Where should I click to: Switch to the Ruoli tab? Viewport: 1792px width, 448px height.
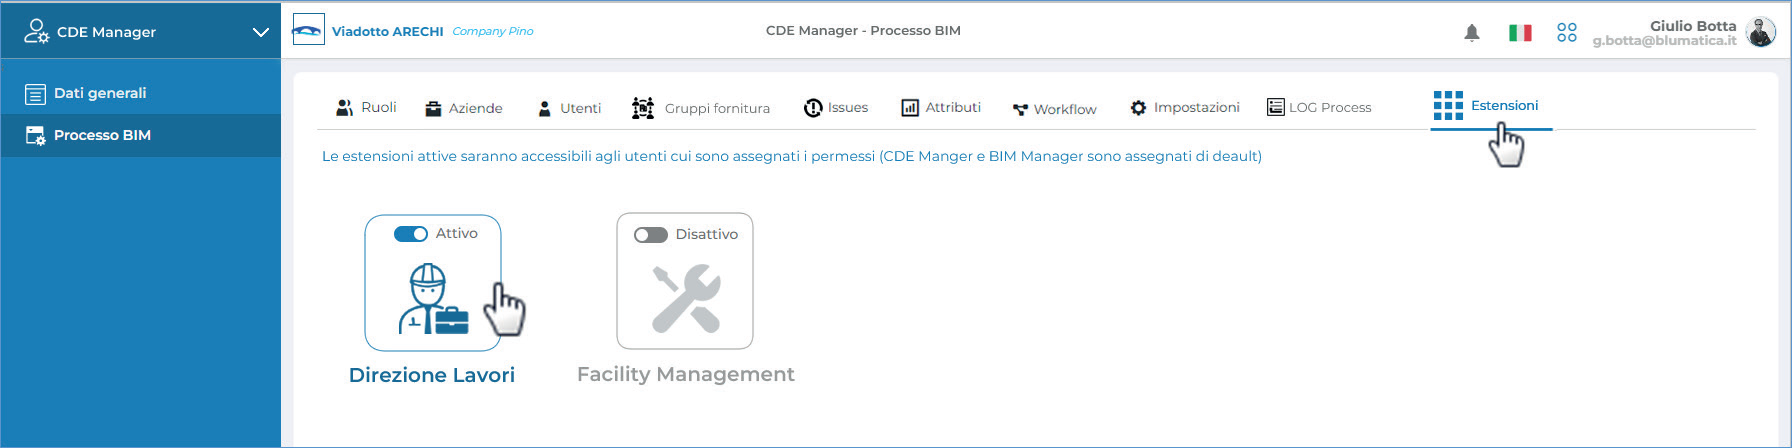(366, 107)
